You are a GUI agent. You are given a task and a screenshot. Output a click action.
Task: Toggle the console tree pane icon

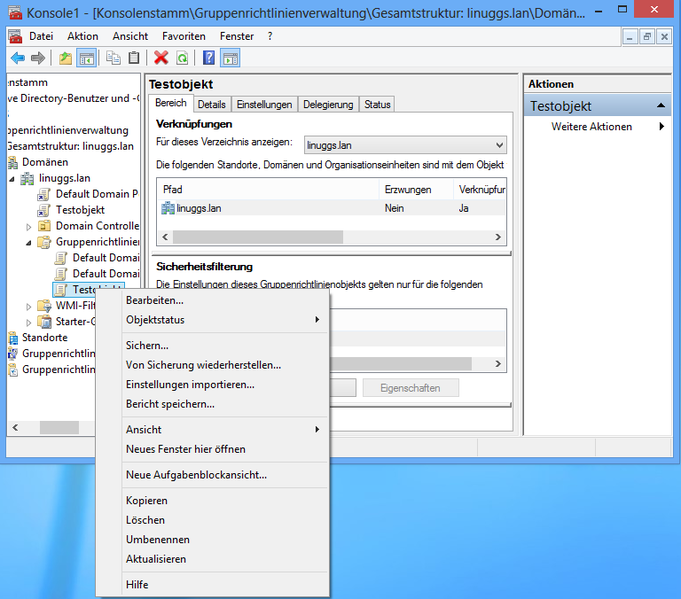click(x=87, y=58)
